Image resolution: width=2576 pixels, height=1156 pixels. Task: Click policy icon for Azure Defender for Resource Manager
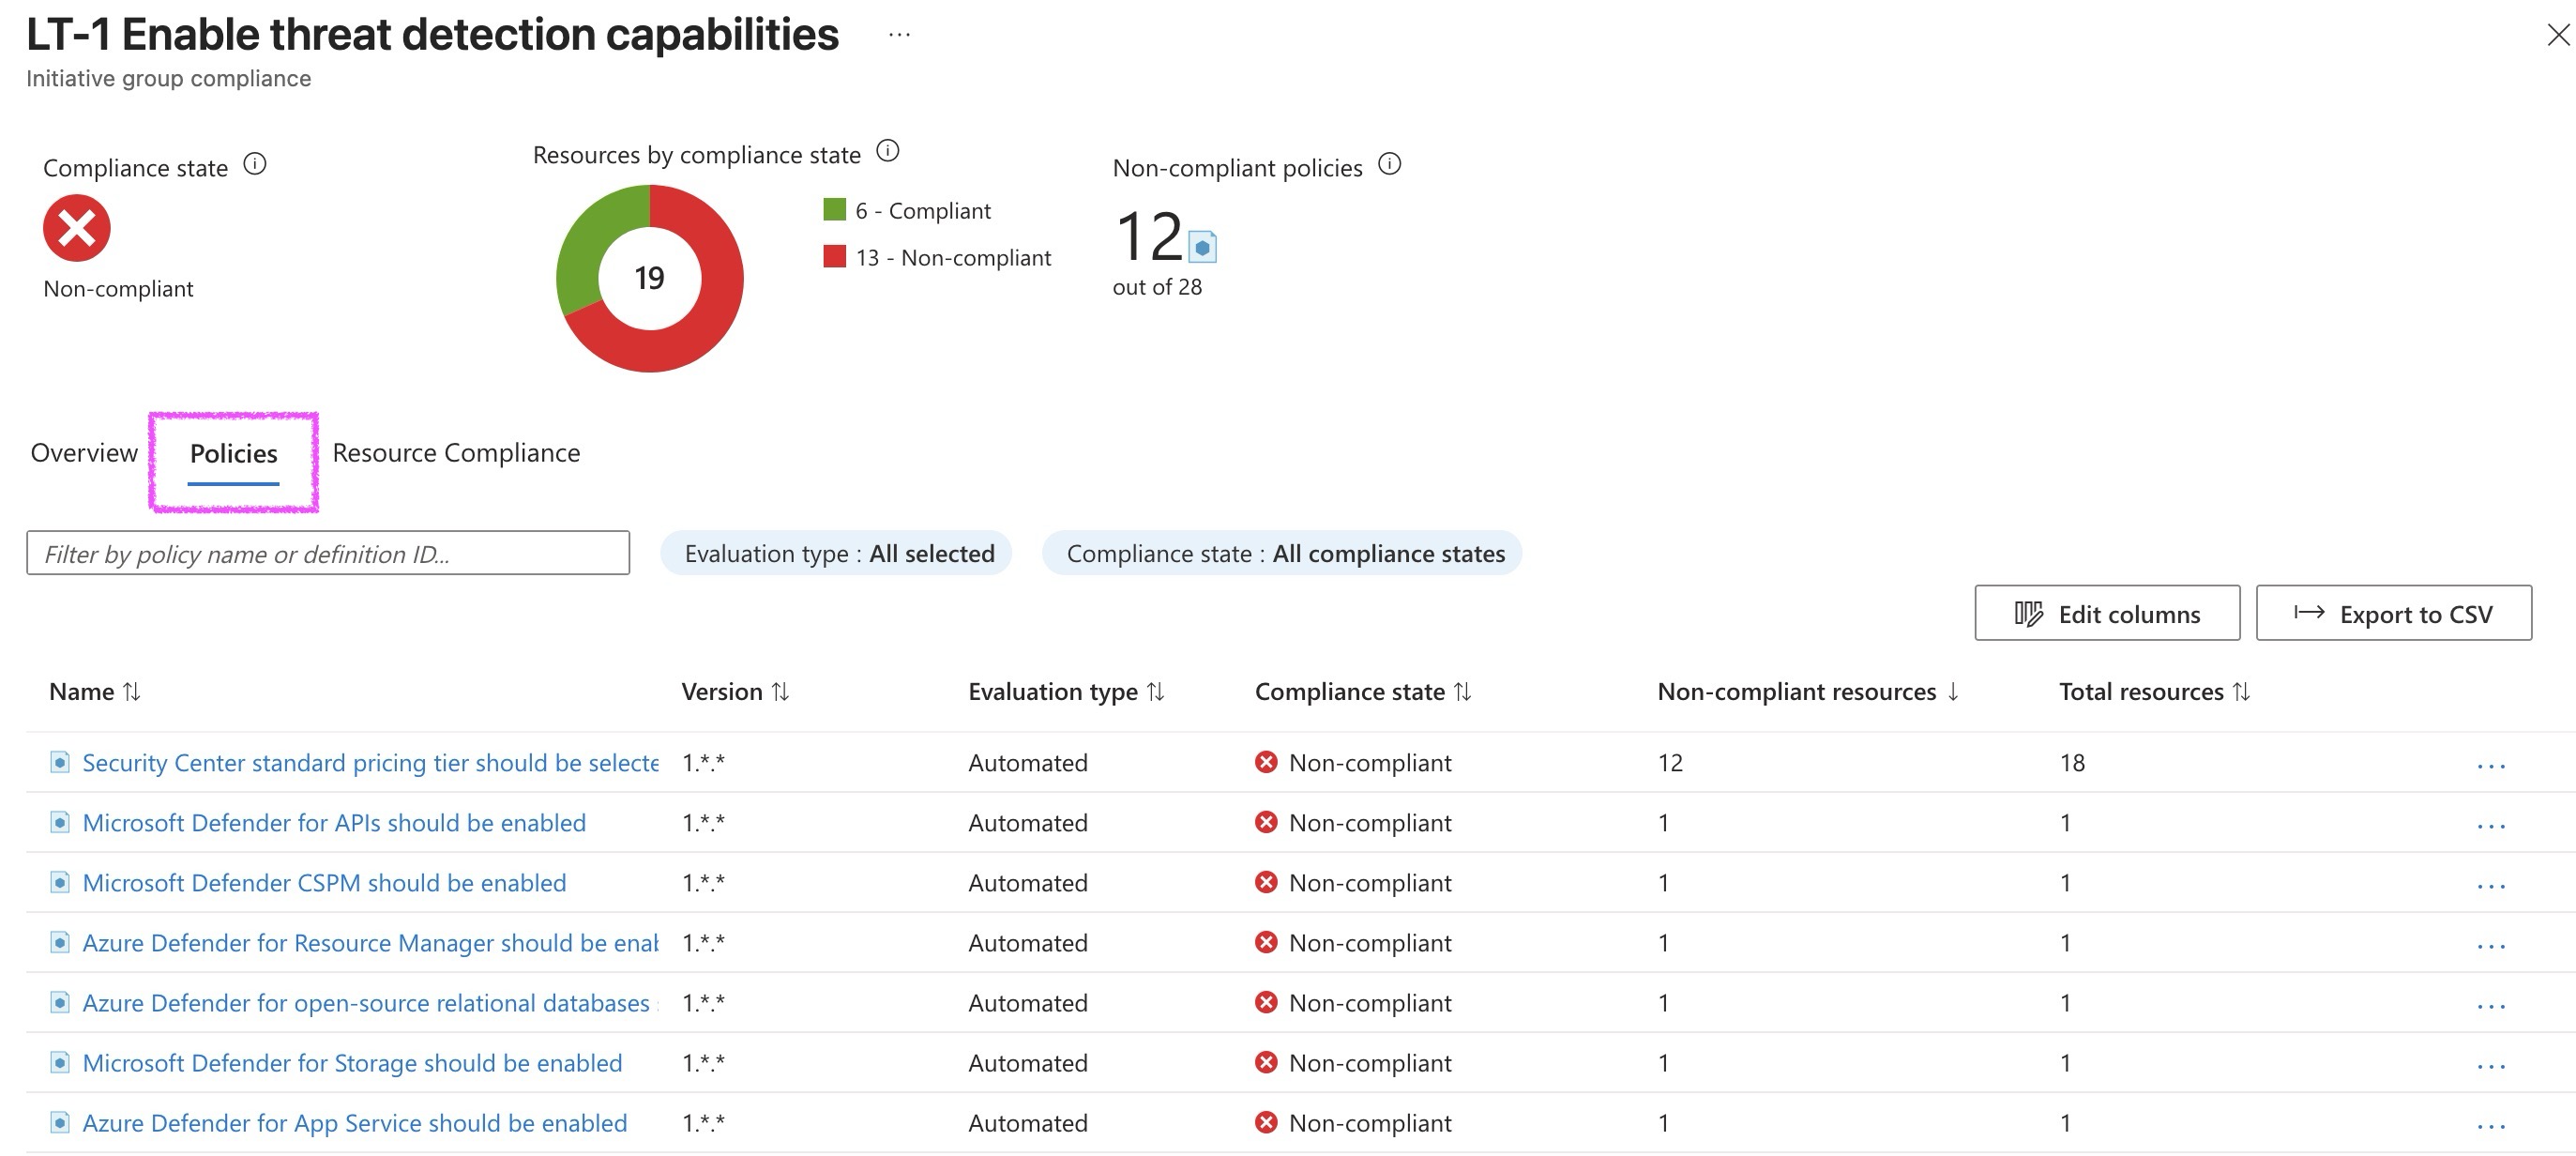tap(60, 942)
